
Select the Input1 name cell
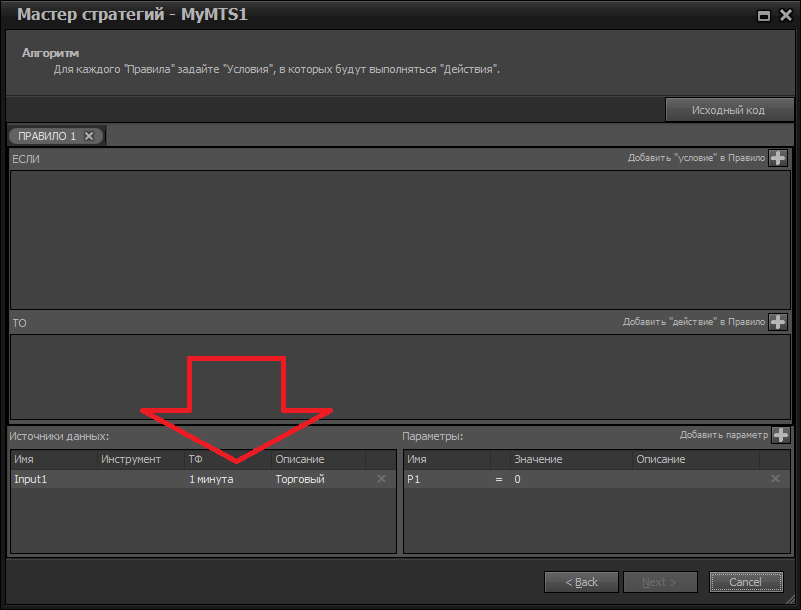[52, 480]
